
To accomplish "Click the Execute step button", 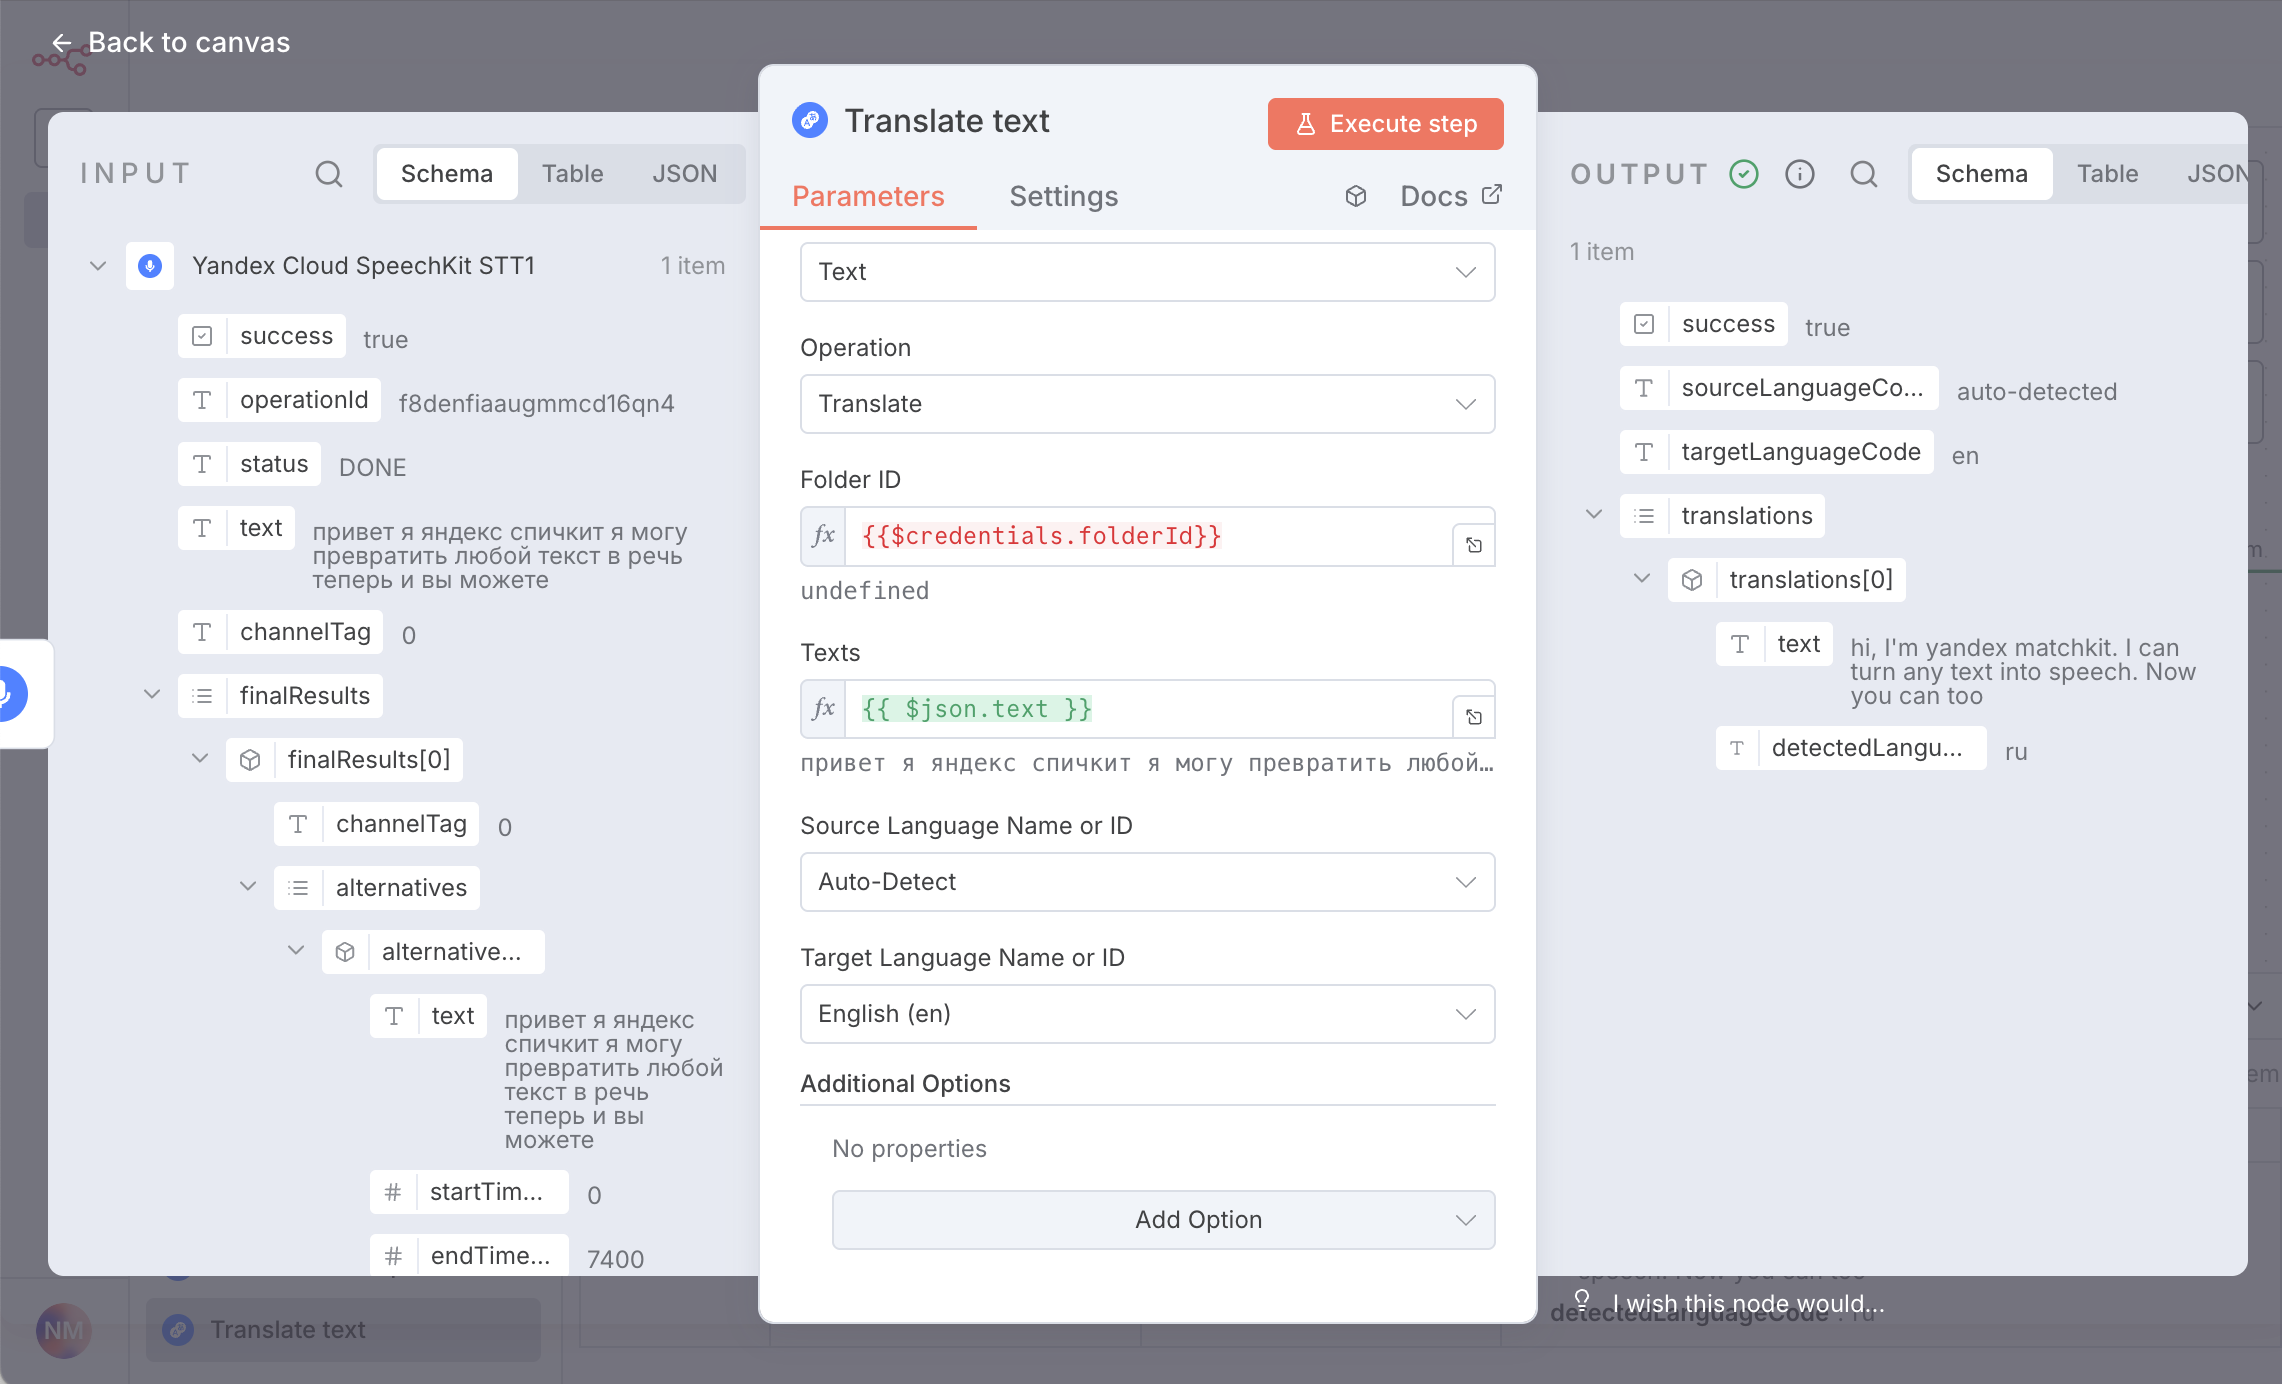I will pos(1385,123).
